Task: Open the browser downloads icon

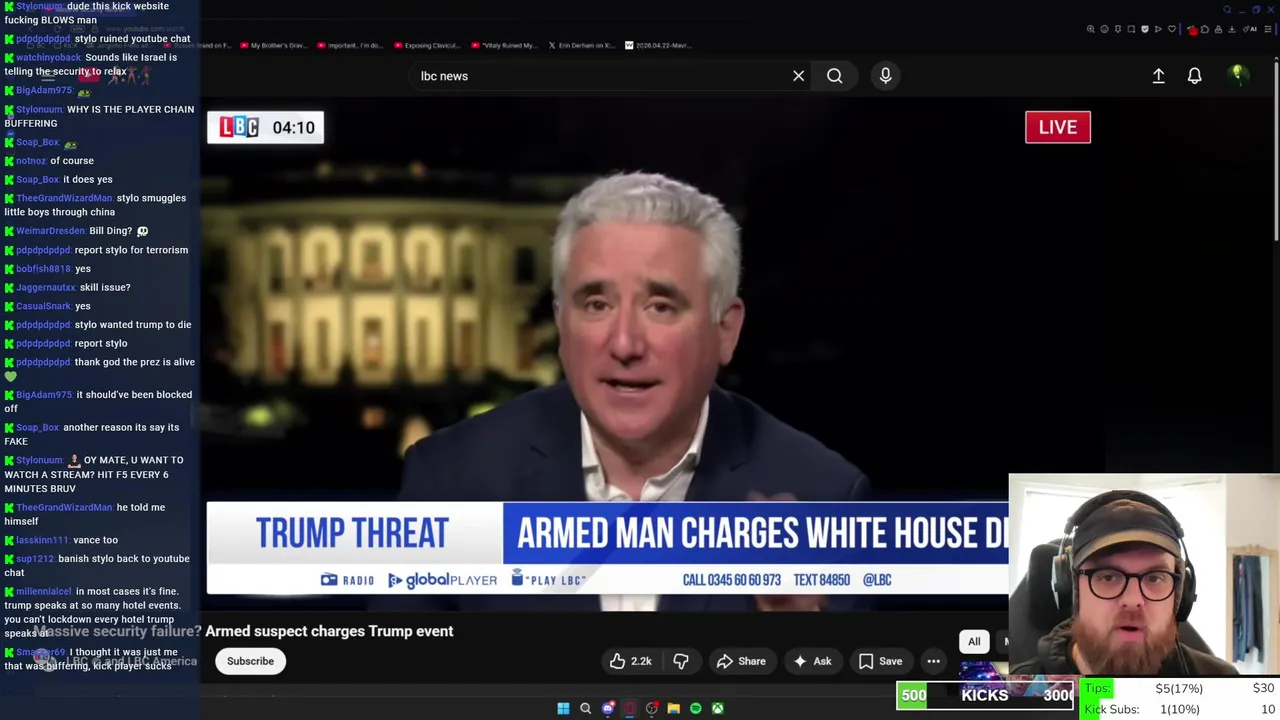Action: tap(1231, 29)
